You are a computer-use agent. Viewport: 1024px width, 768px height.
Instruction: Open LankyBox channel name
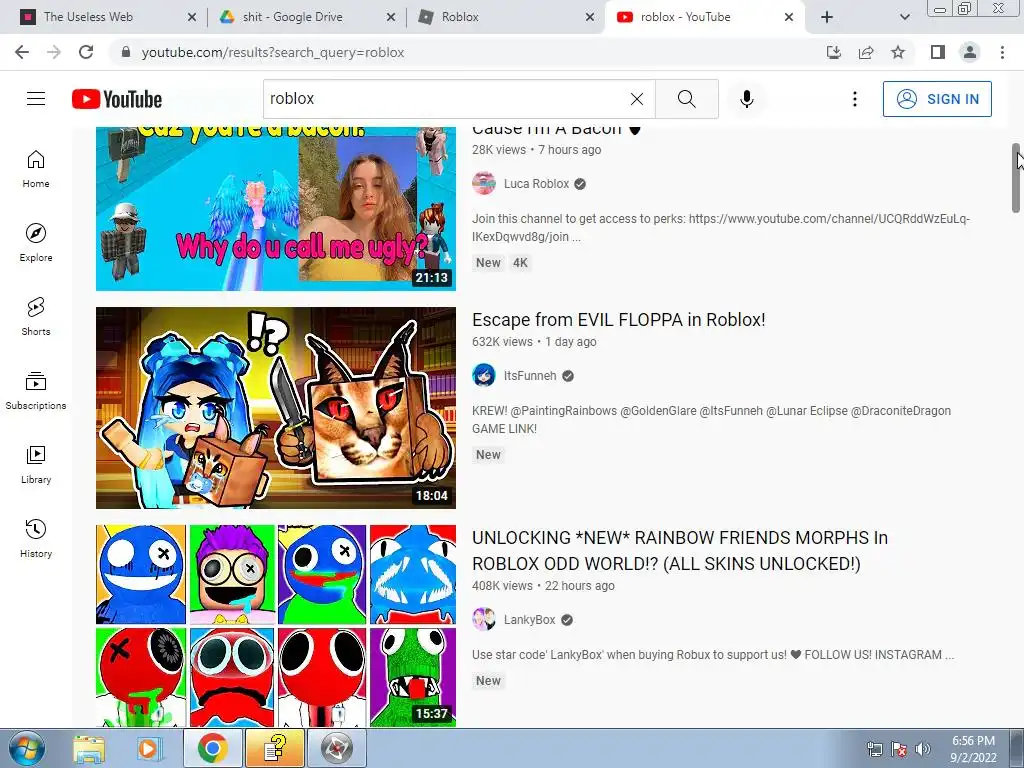click(529, 620)
